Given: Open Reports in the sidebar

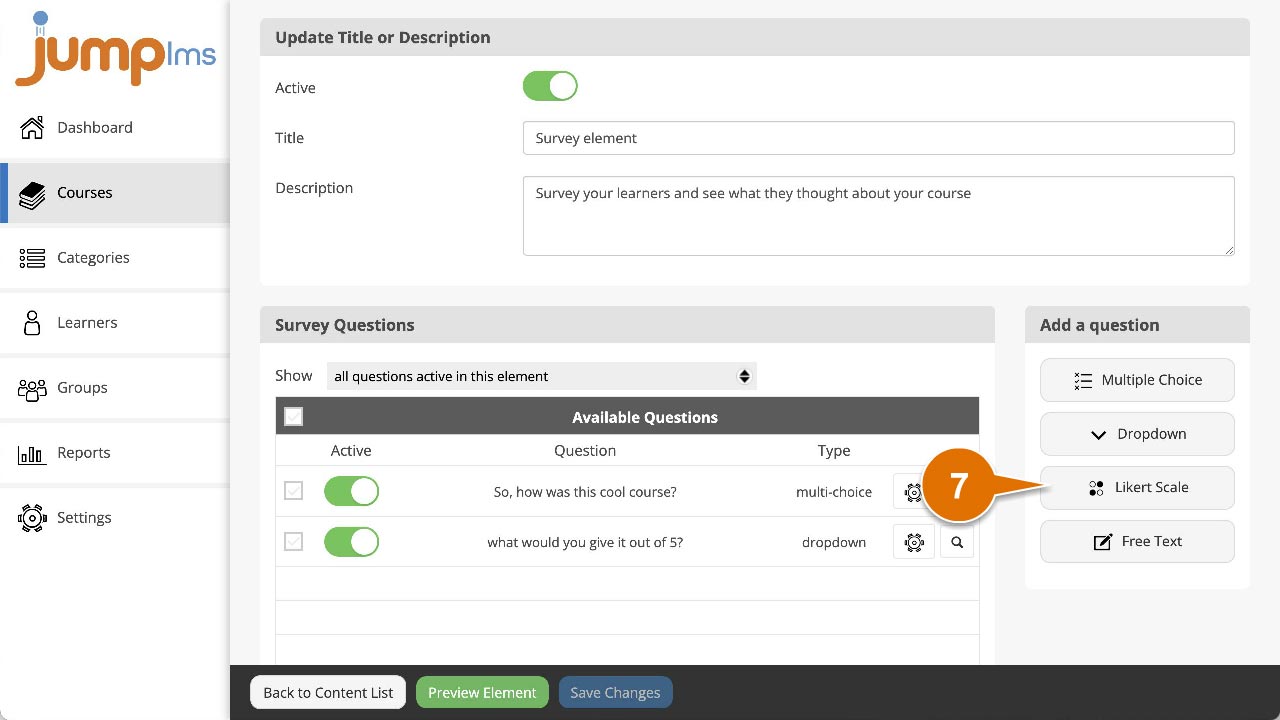Looking at the screenshot, I should point(115,452).
